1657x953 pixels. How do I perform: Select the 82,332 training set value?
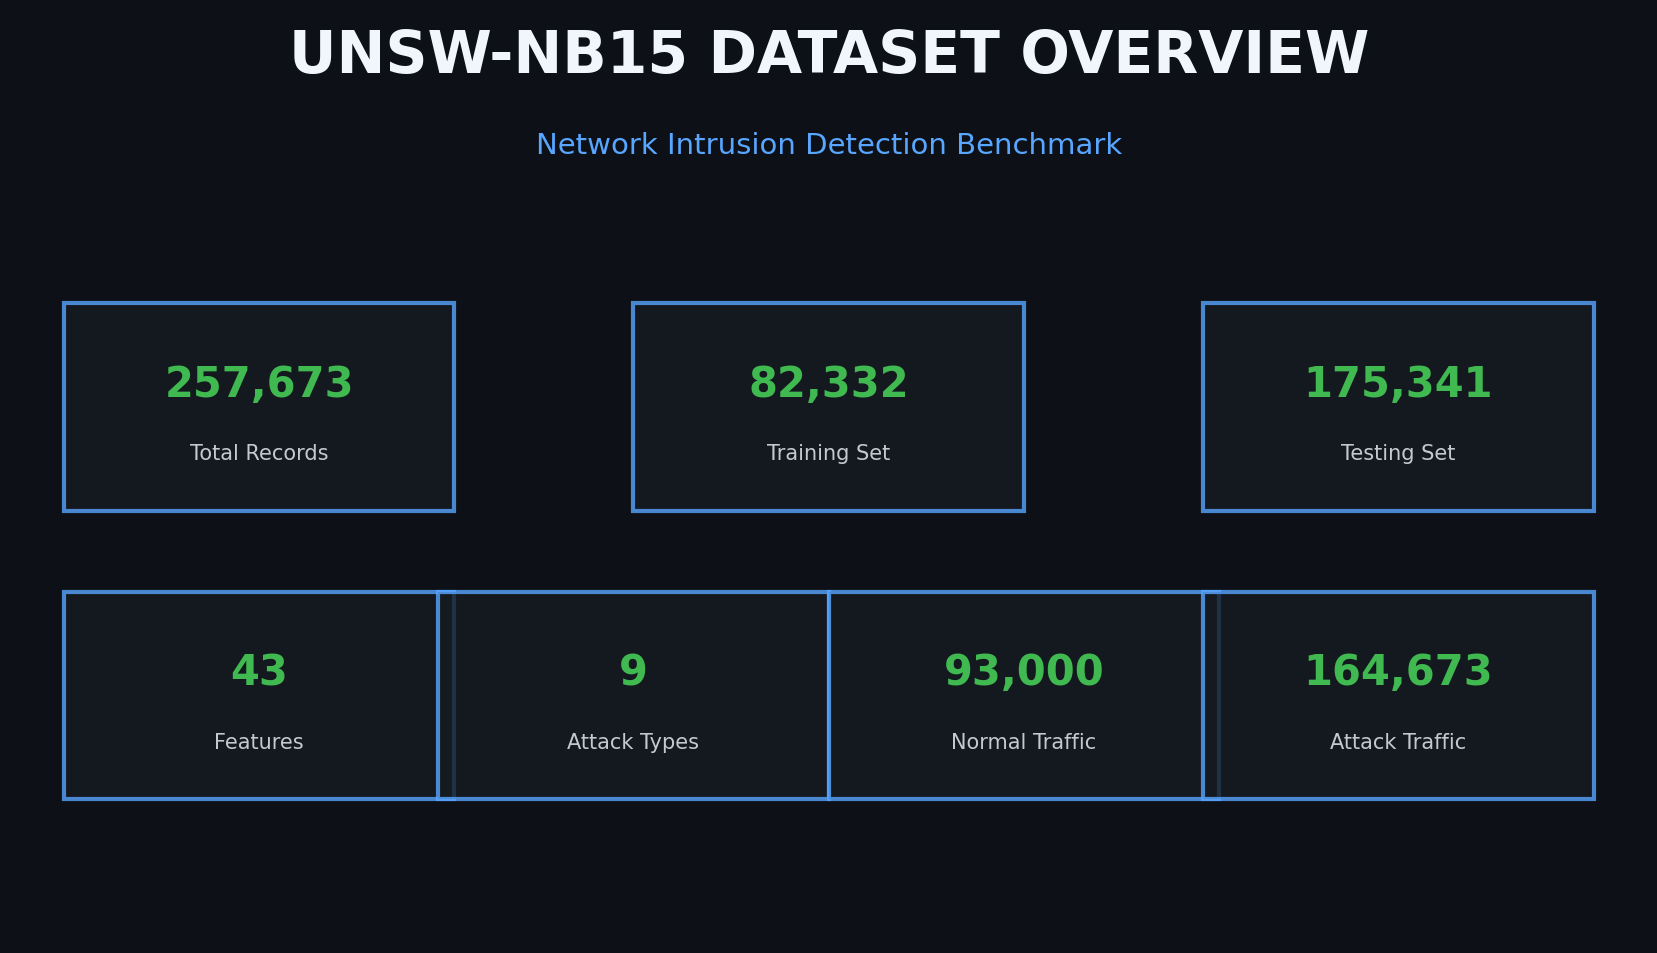[x=828, y=382]
